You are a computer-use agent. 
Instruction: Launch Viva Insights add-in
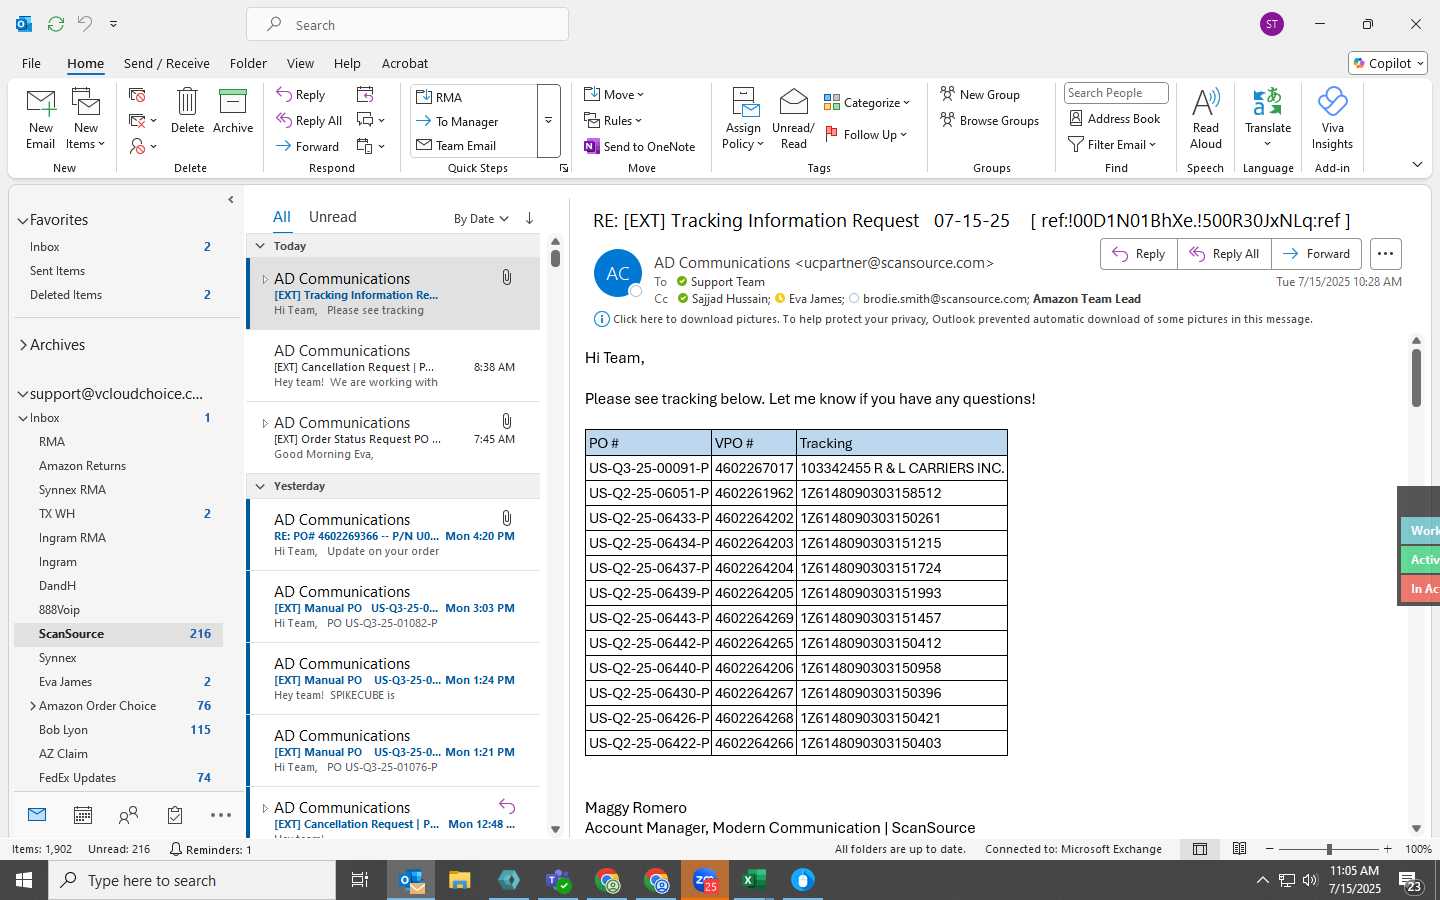pos(1332,119)
